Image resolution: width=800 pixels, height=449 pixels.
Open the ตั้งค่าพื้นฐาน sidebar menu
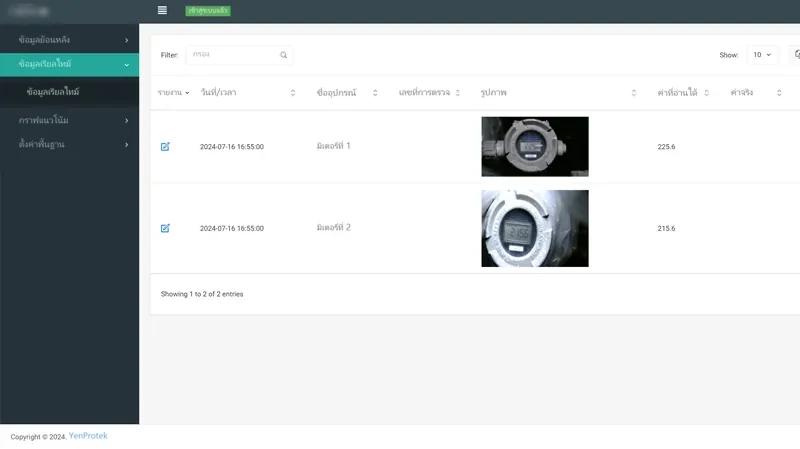[x=69, y=144]
